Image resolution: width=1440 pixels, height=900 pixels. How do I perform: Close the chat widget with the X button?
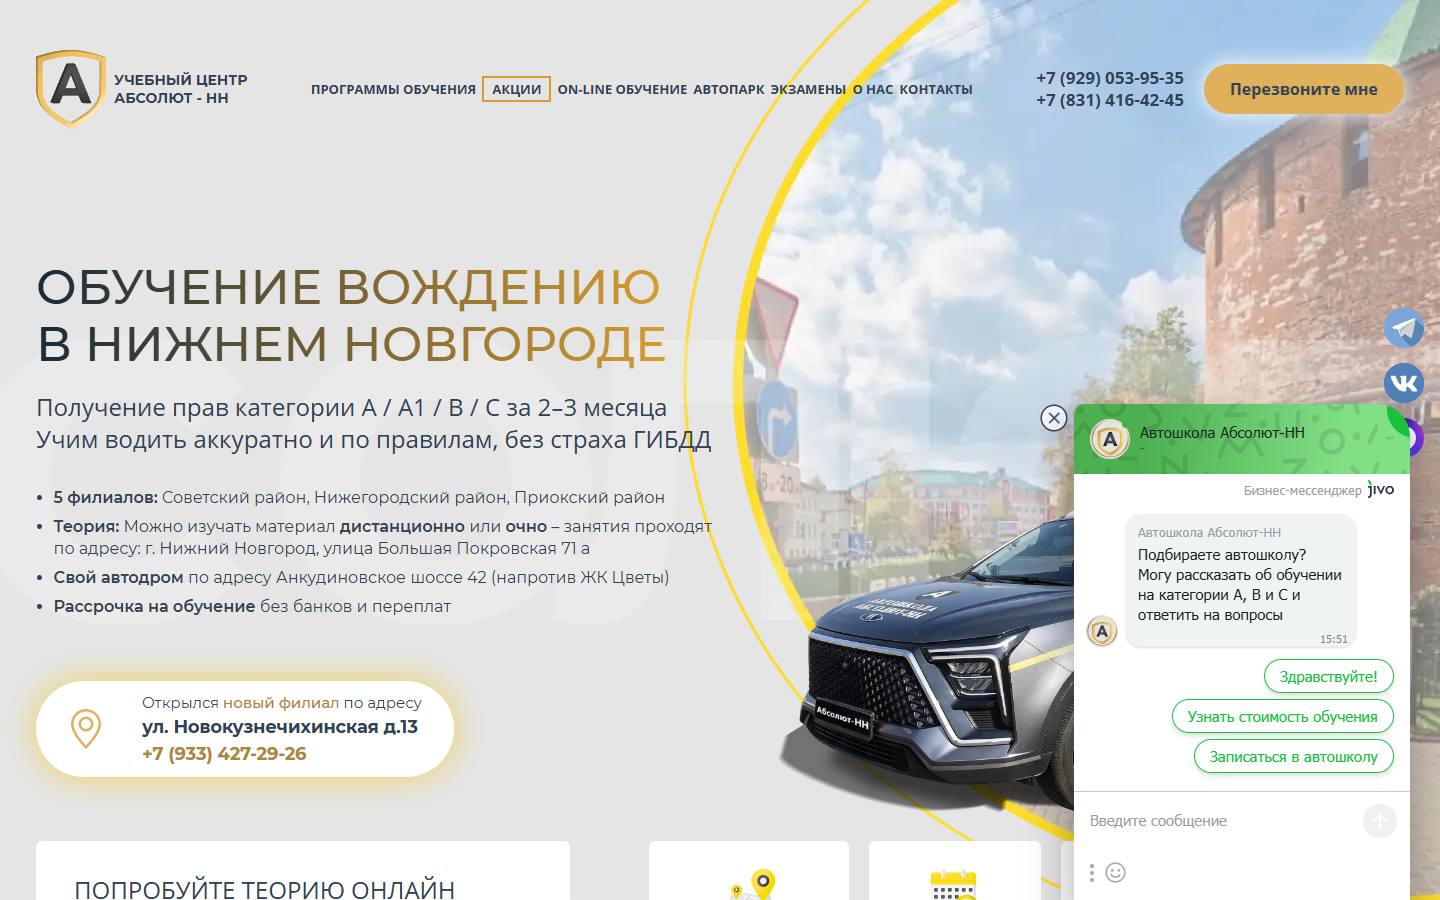1054,418
